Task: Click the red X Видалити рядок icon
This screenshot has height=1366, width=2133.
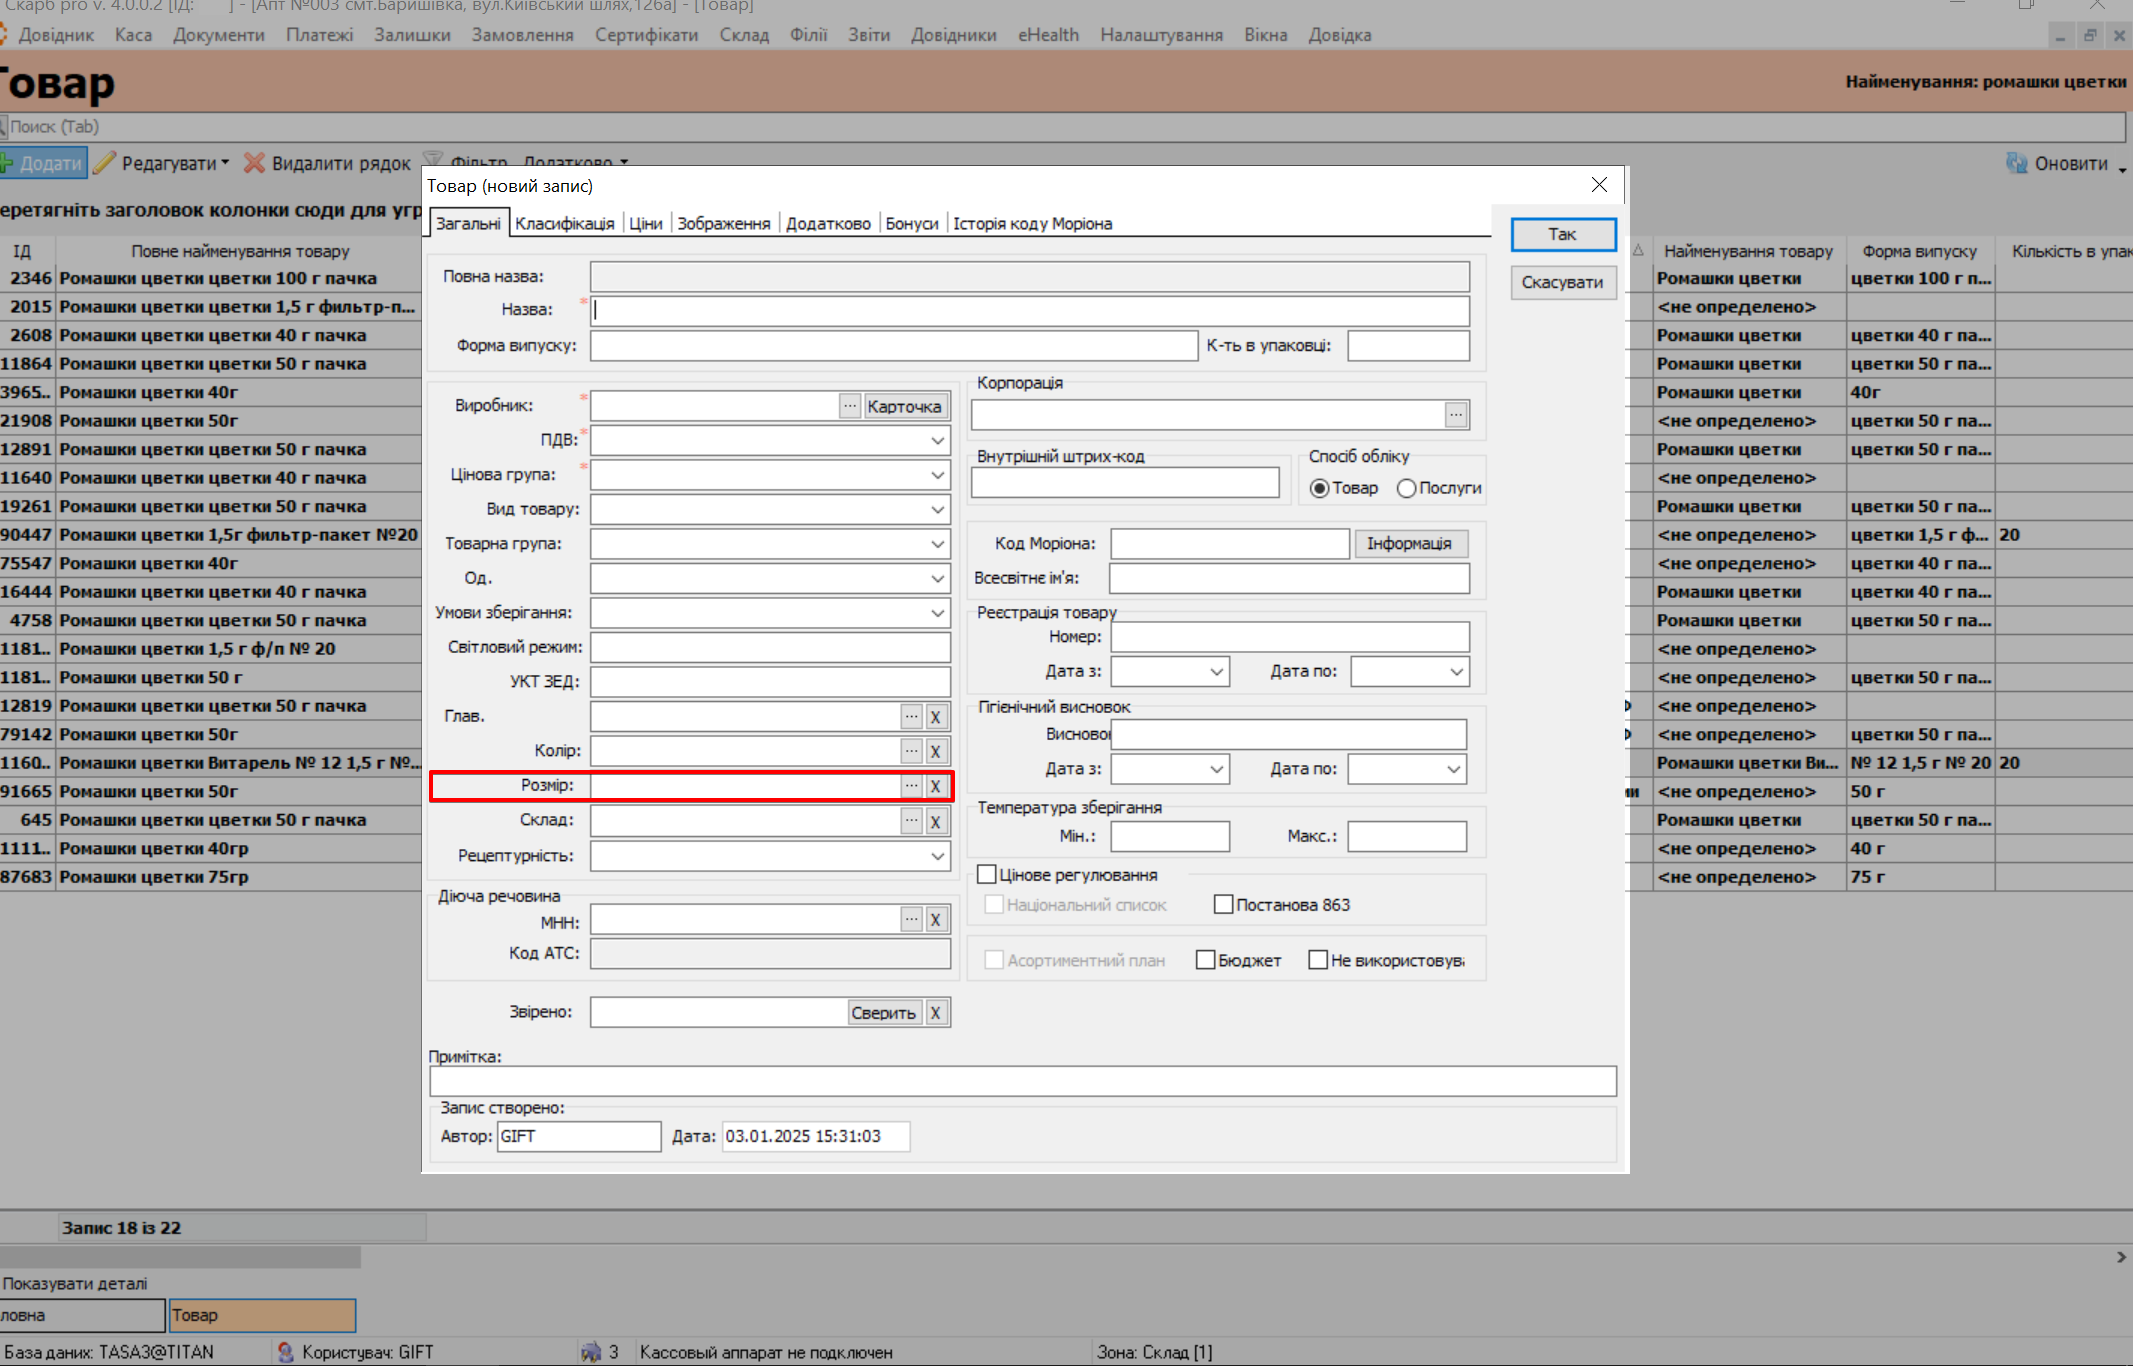Action: pyautogui.click(x=255, y=163)
